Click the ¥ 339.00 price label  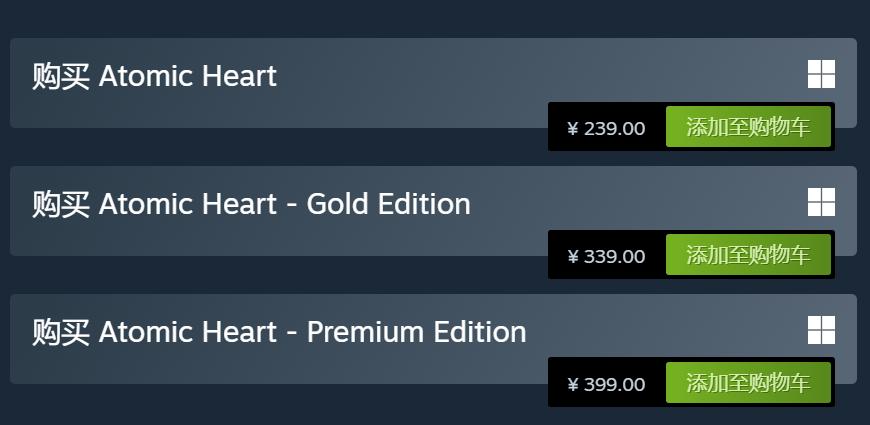point(606,256)
